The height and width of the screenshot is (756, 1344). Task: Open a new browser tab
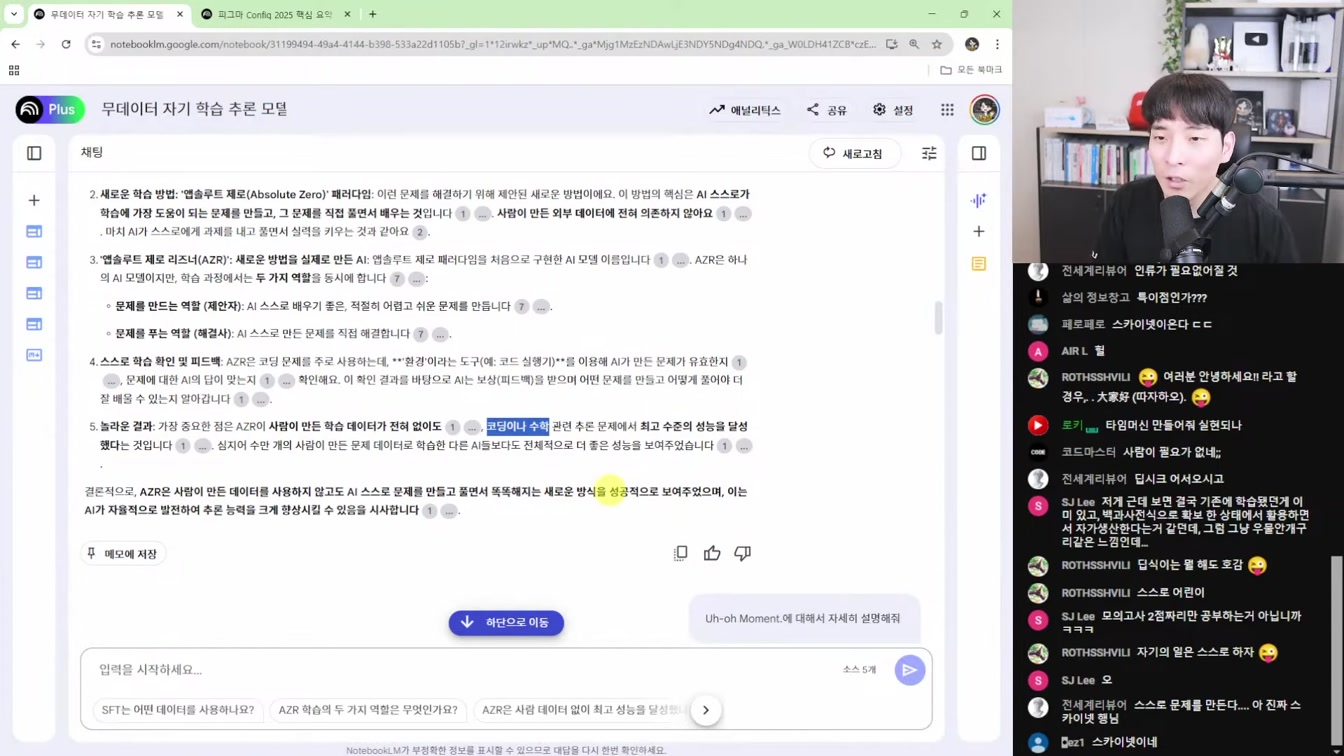click(372, 14)
